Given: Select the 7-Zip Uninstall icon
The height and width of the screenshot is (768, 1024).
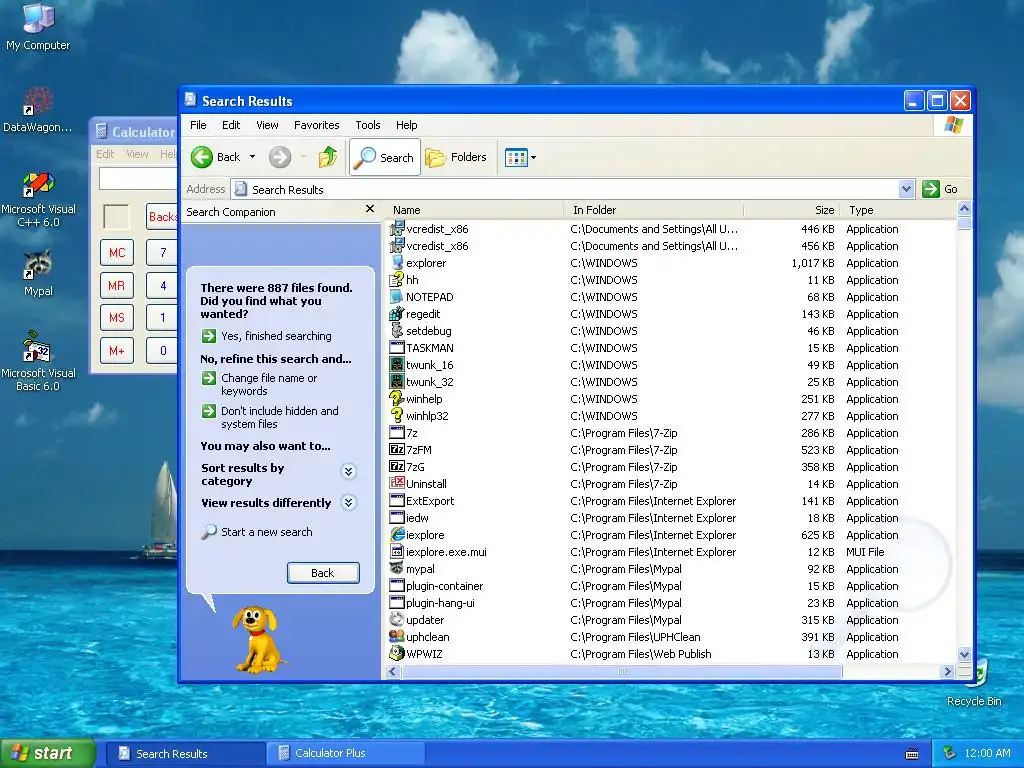Looking at the screenshot, I should pyautogui.click(x=396, y=483).
